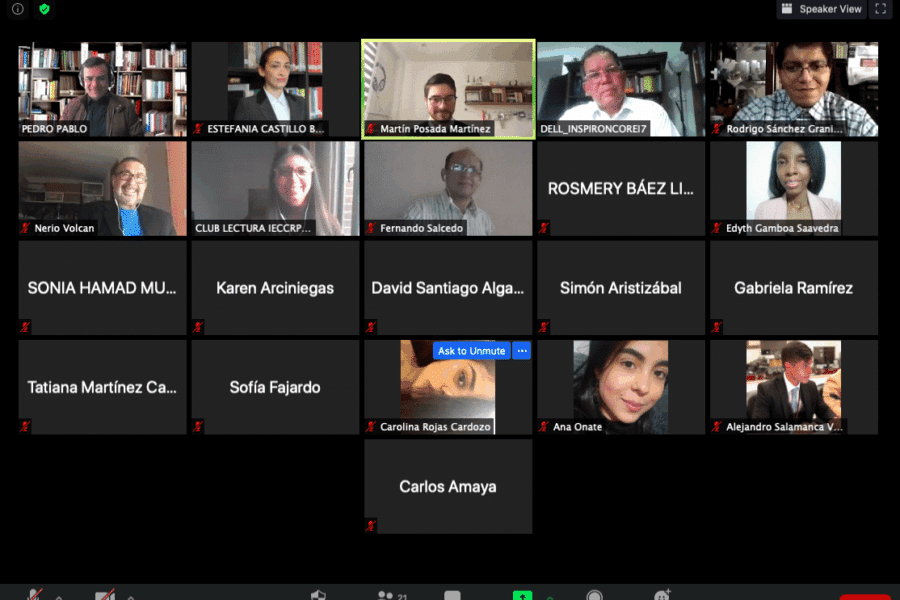Start recording with the Record icon
The width and height of the screenshot is (900, 600).
point(594,596)
